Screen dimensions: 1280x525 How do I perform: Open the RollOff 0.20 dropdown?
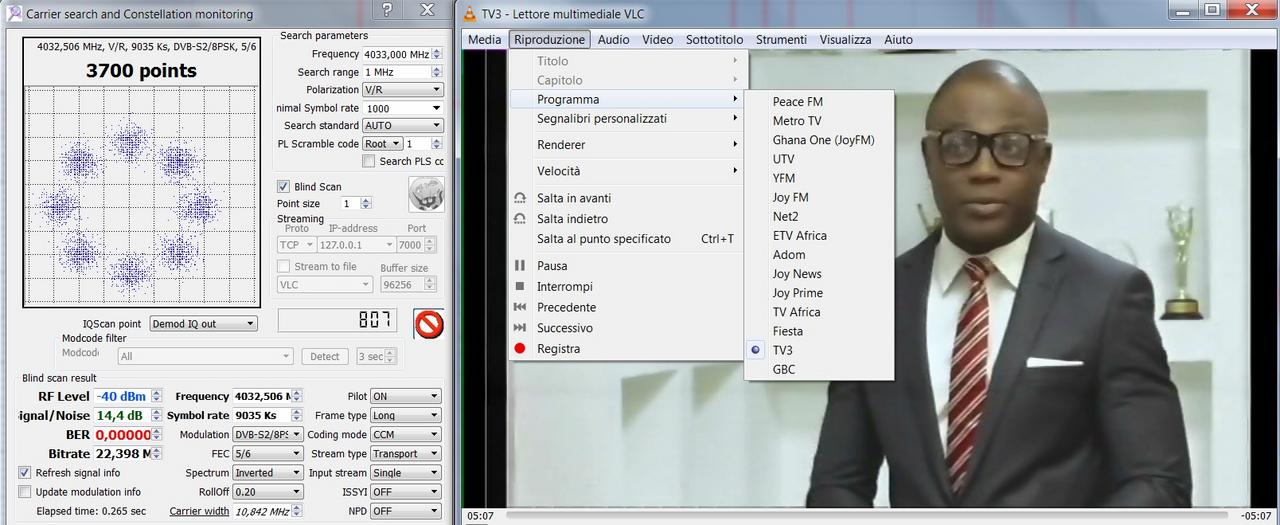click(x=268, y=492)
